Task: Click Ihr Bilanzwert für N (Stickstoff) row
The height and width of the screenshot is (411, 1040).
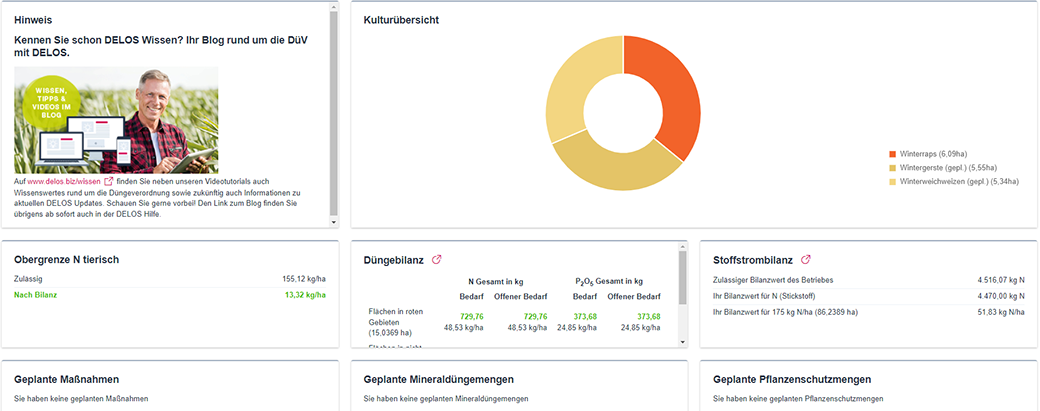Action: 869,296
